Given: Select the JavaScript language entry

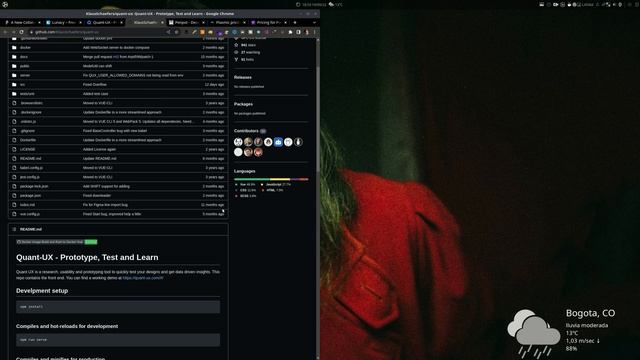Looking at the screenshot, I should [x=276, y=184].
